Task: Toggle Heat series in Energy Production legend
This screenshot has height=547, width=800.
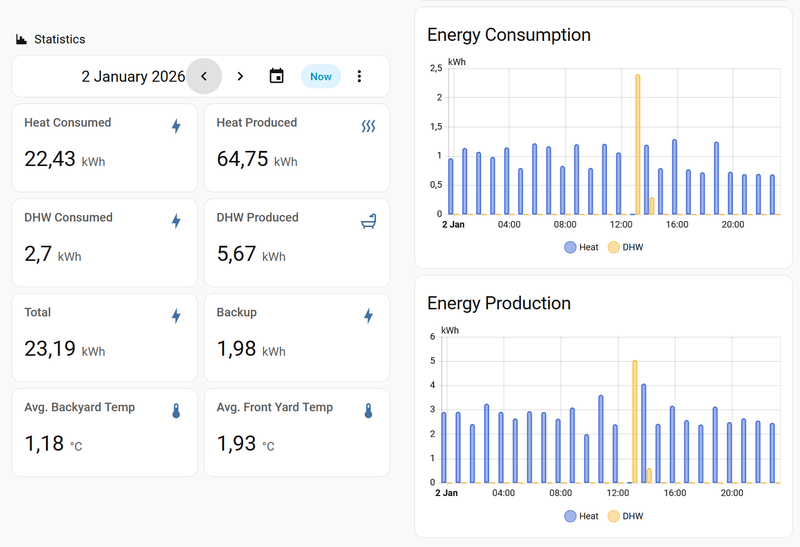Action: point(581,516)
